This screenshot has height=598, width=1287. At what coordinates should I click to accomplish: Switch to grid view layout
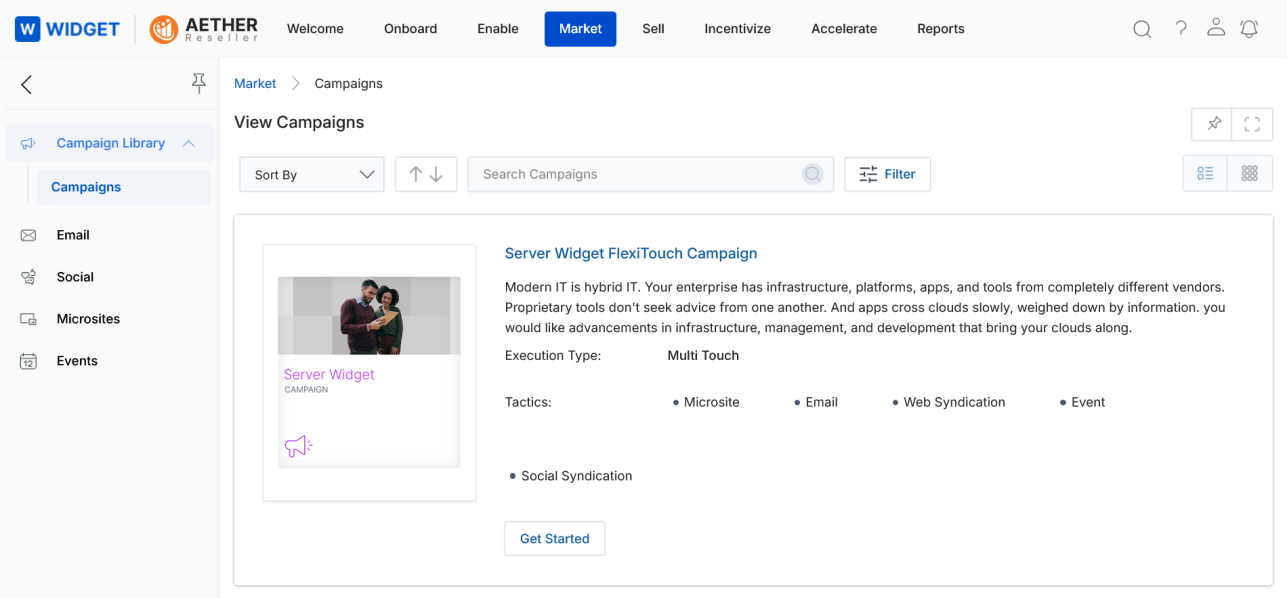point(1249,173)
